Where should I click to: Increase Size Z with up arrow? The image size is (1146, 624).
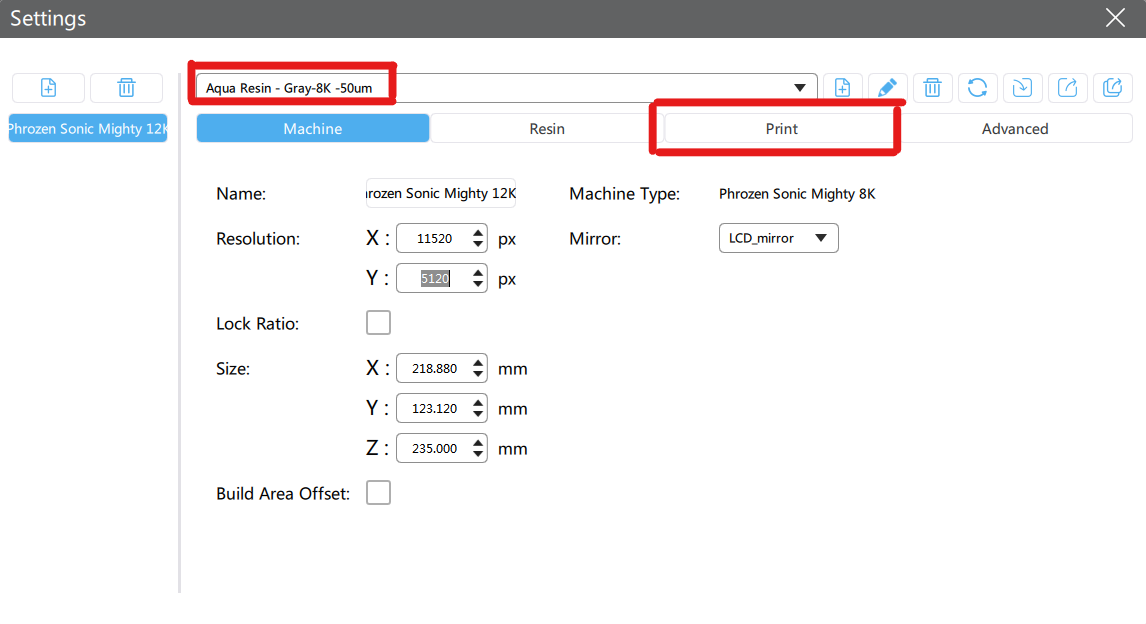click(478, 443)
